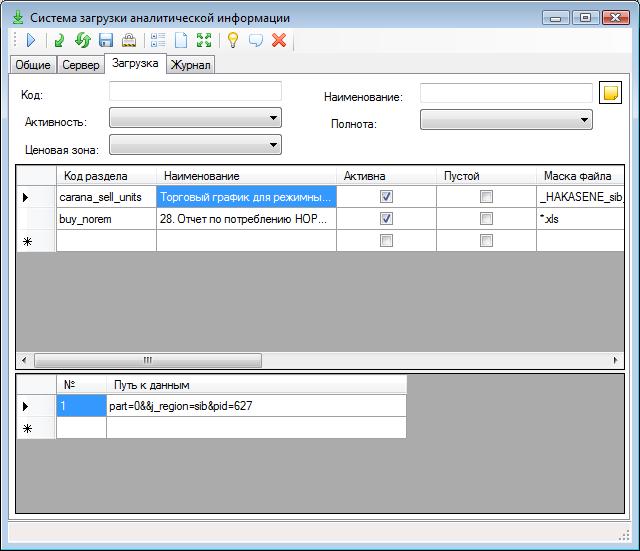Check Пустой for carana_sell_units row
The width and height of the screenshot is (640, 551).
pos(486,197)
